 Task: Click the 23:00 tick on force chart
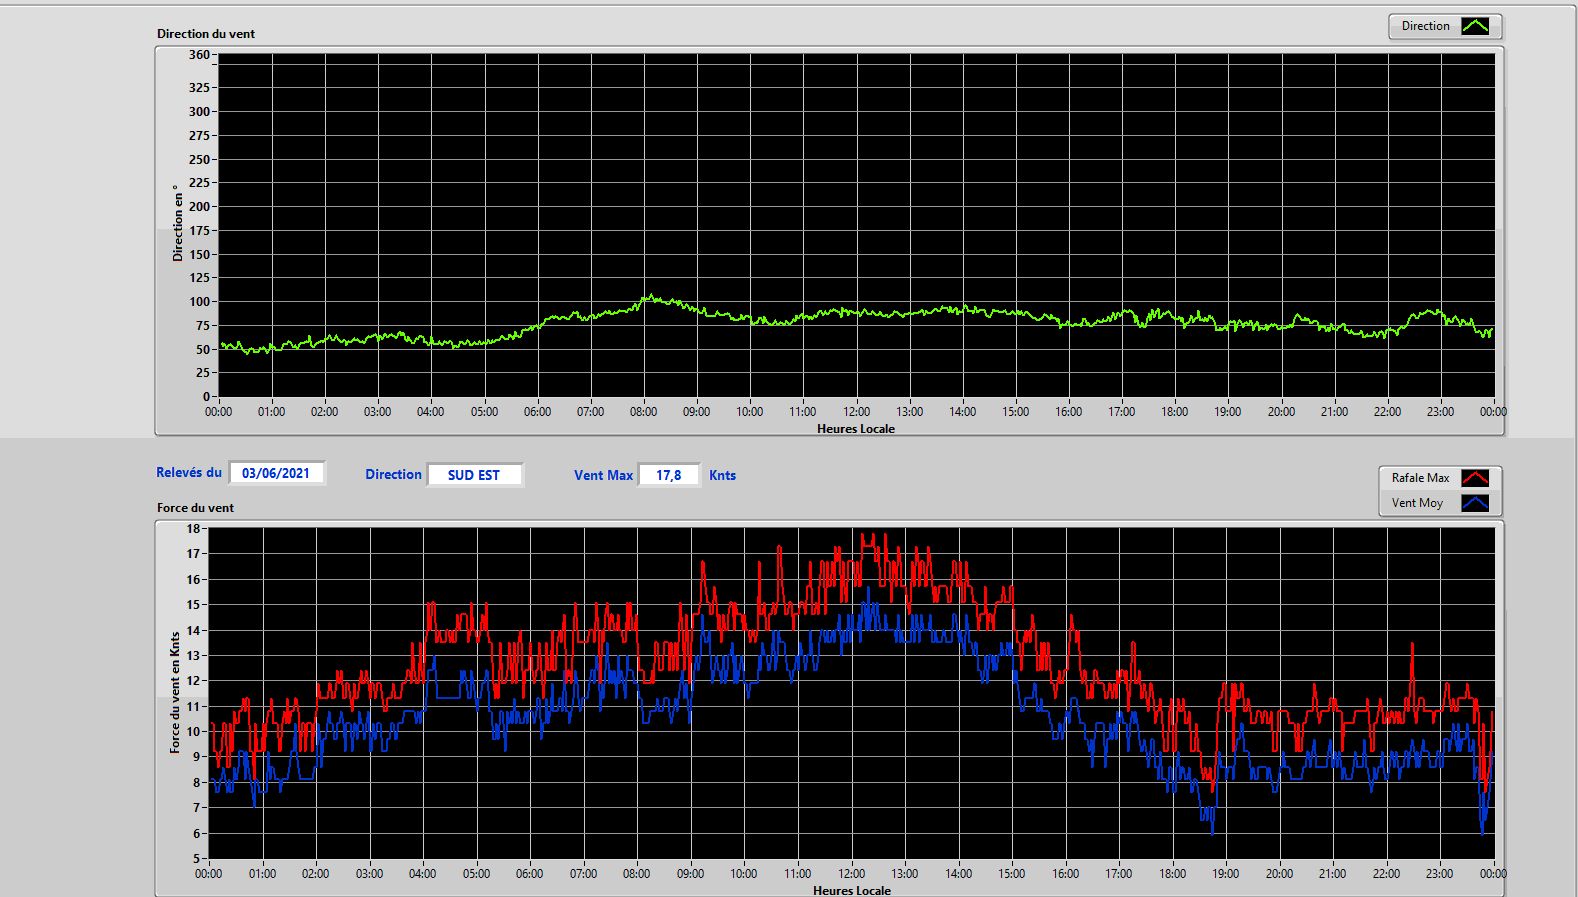(x=1439, y=873)
